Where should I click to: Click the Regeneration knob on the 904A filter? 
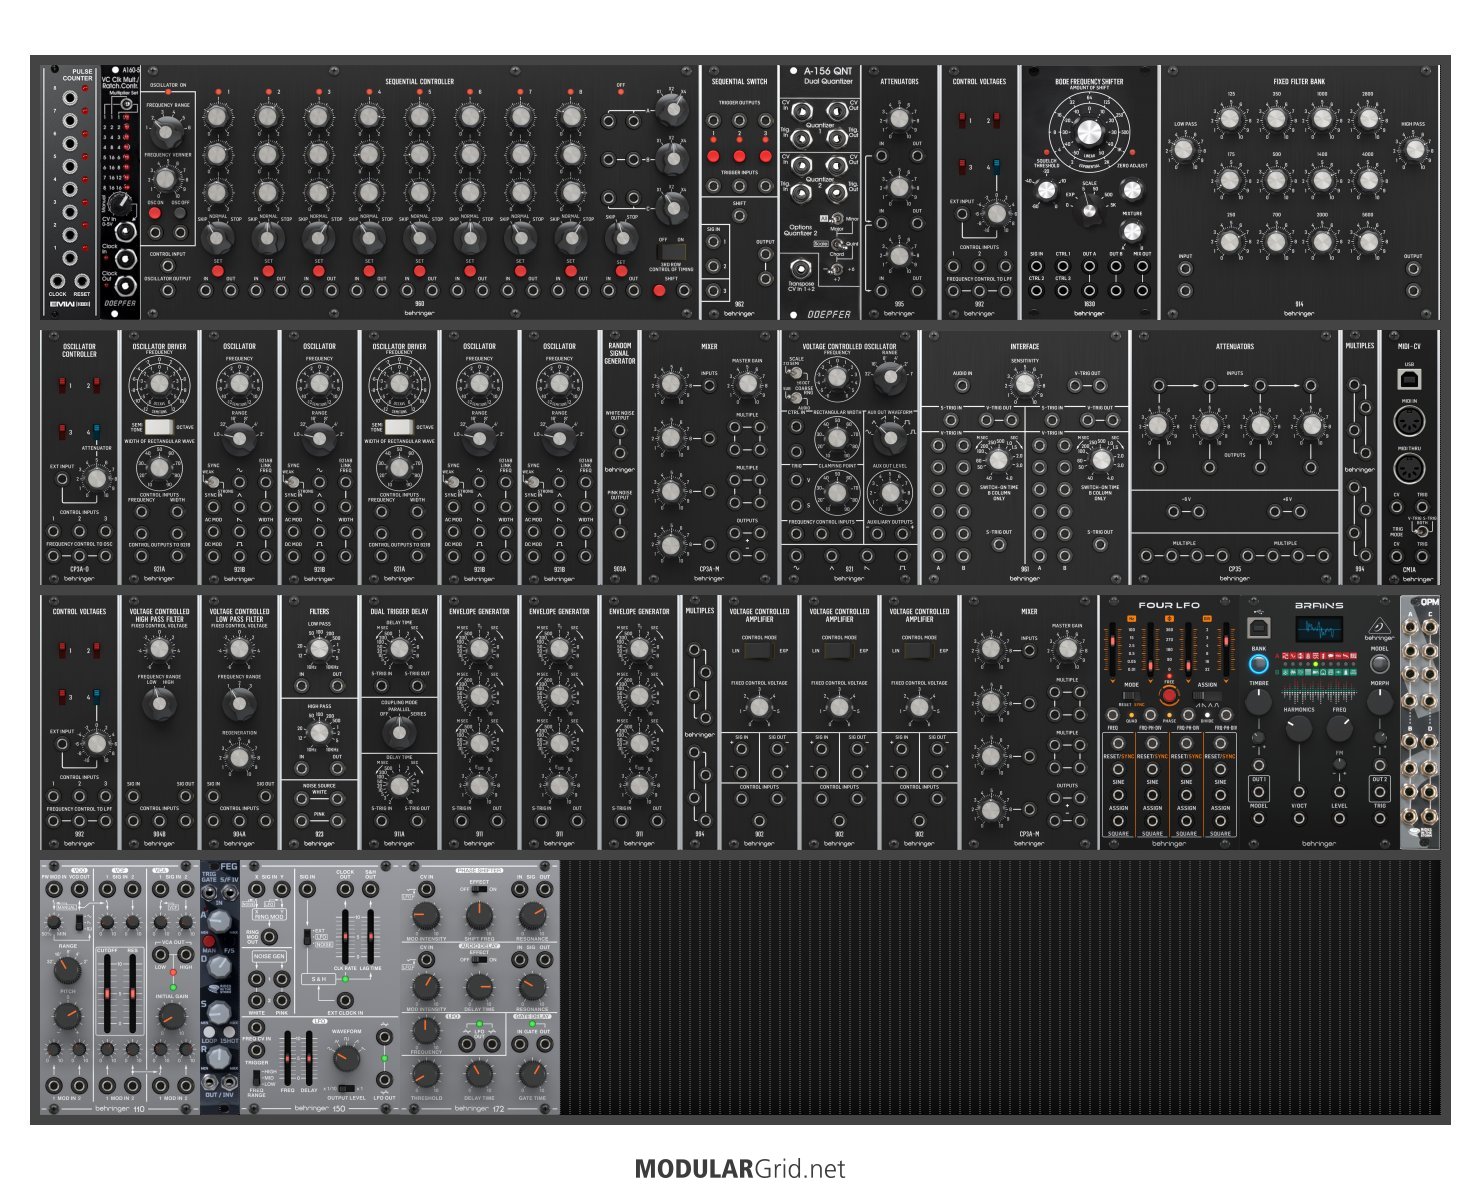(239, 757)
